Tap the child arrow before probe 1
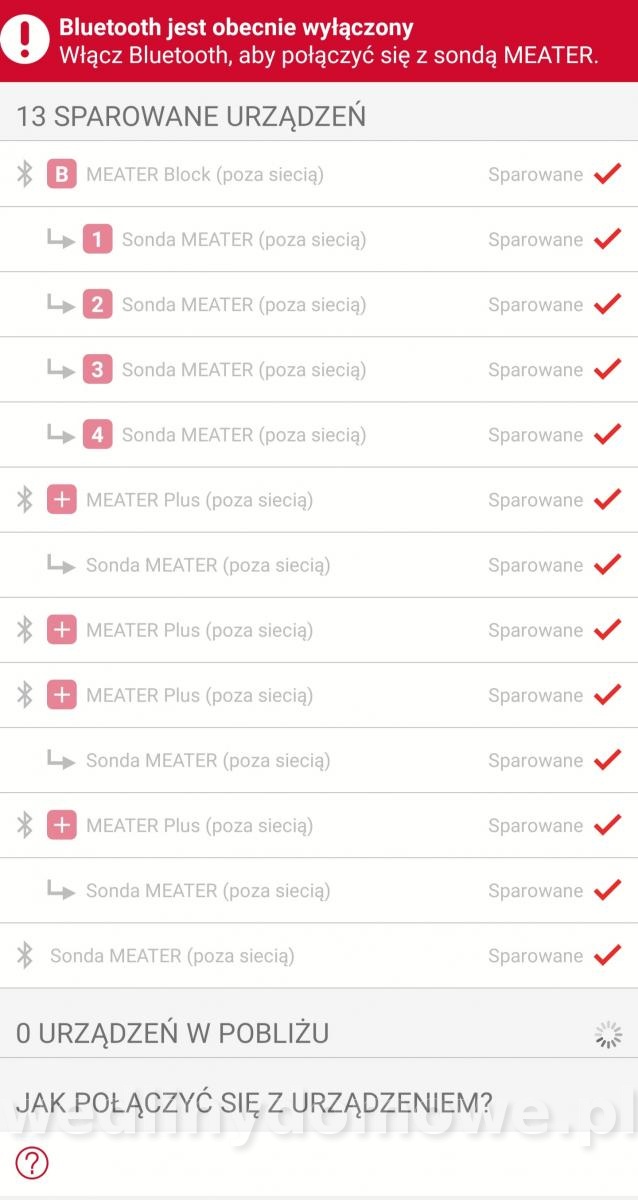The image size is (638, 1200). (x=61, y=240)
